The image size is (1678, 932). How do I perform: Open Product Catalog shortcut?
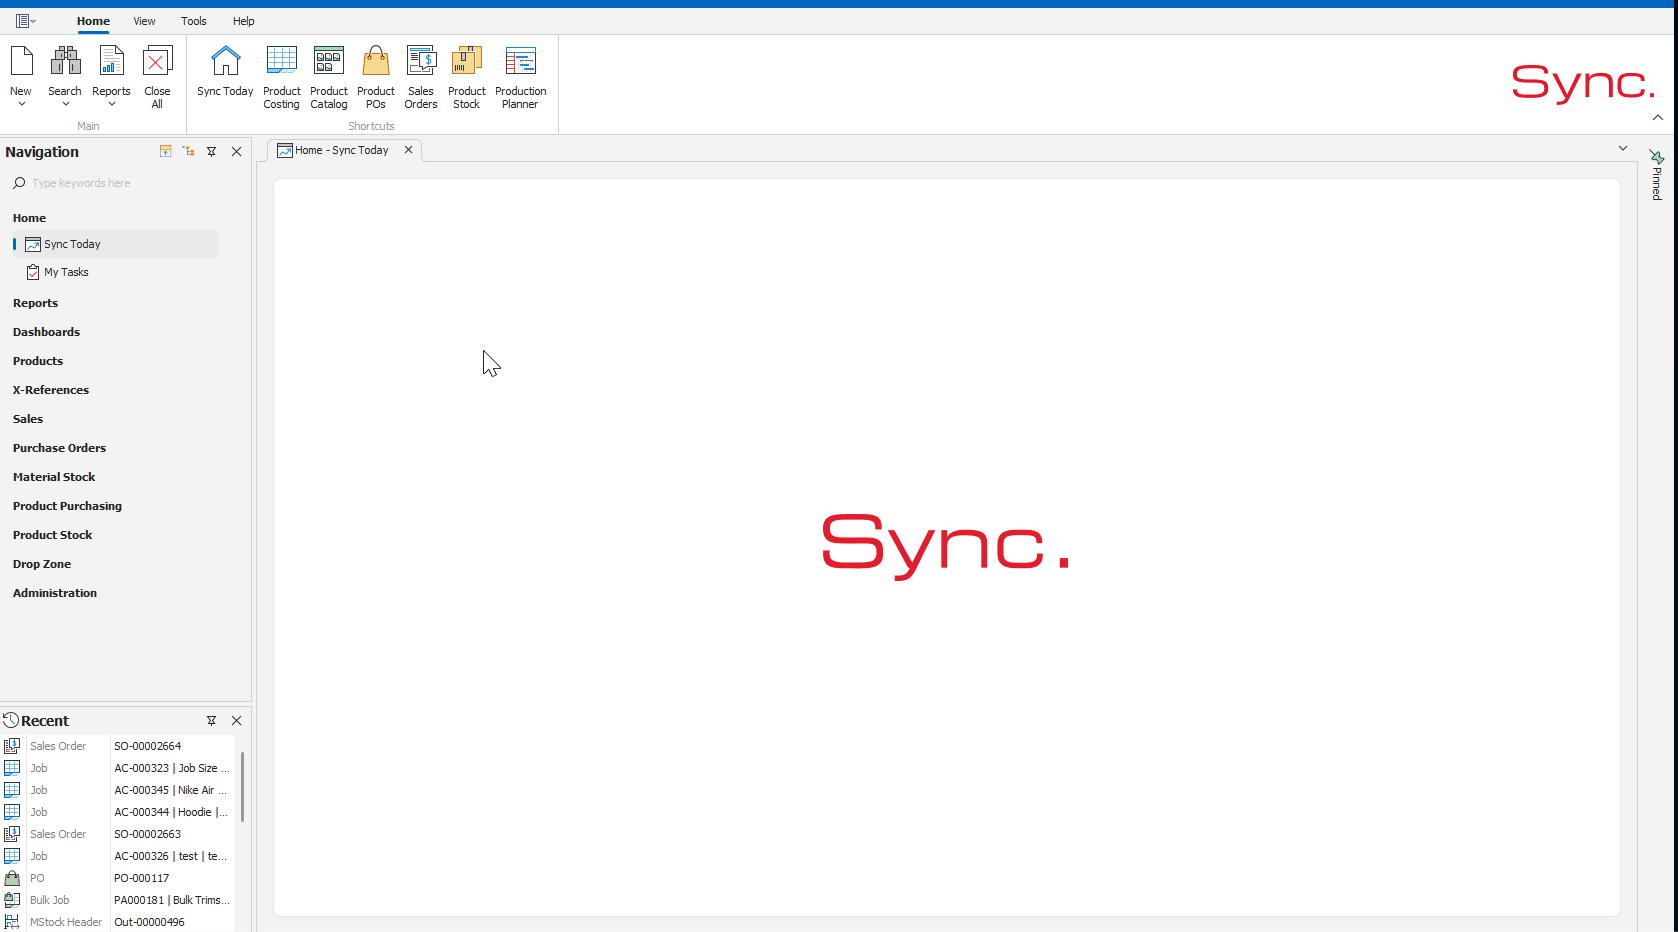click(329, 77)
